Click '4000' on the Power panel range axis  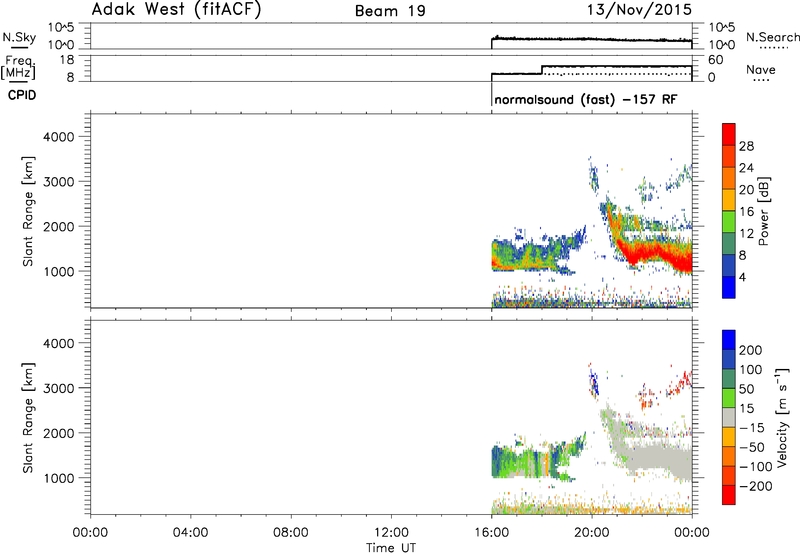click(x=59, y=137)
